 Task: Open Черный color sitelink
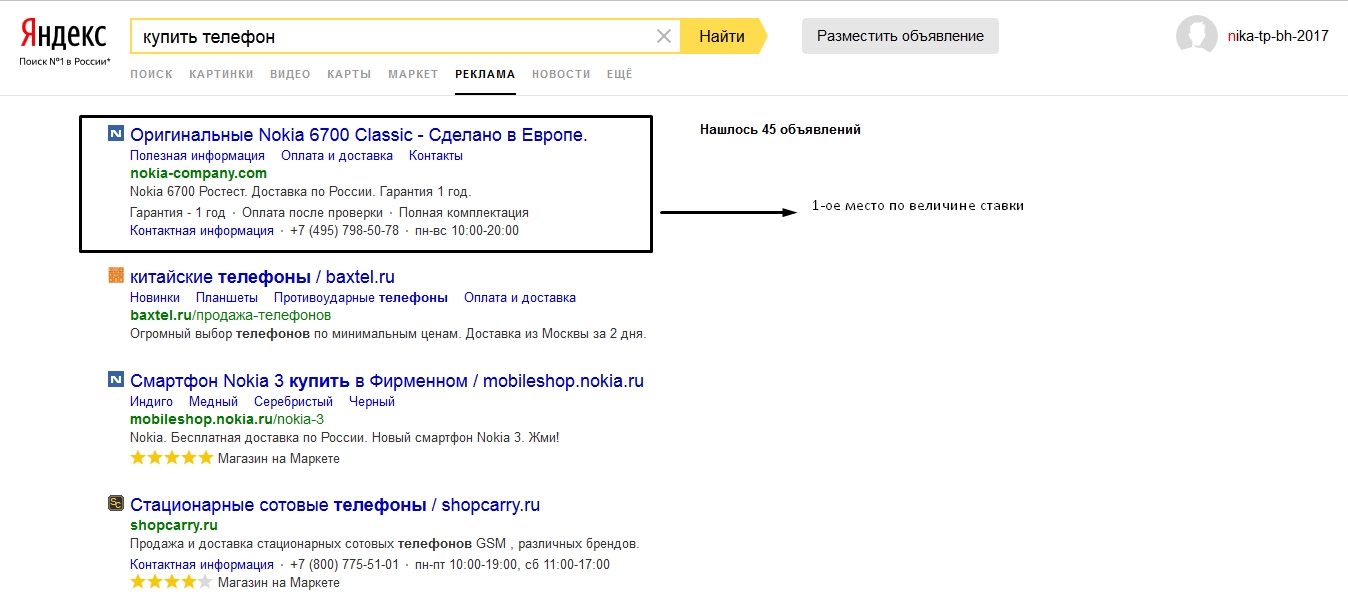(372, 401)
